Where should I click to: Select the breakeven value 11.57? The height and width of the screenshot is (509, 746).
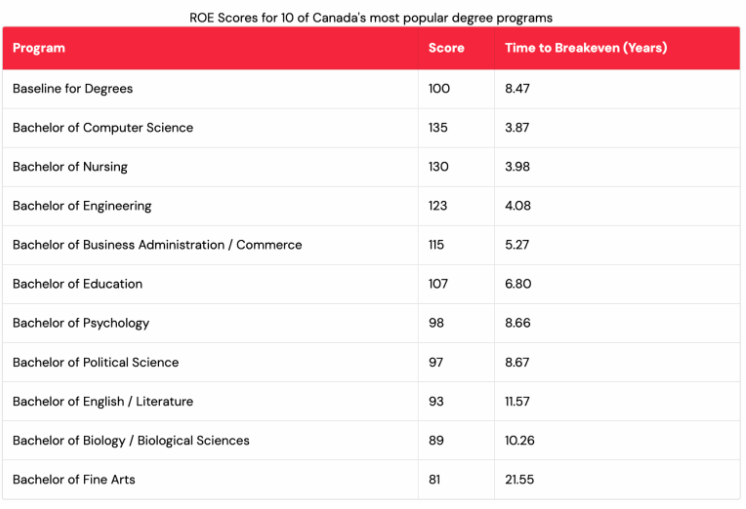517,401
